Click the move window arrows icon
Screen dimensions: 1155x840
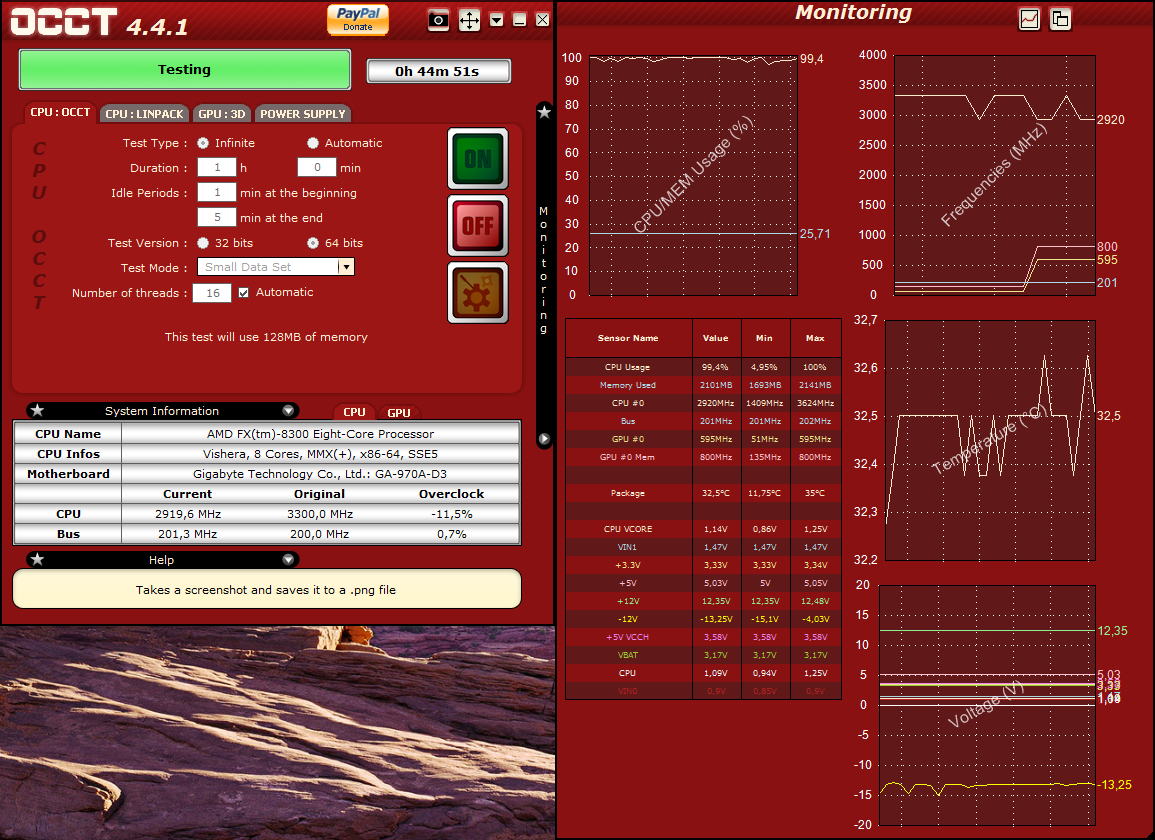point(469,20)
